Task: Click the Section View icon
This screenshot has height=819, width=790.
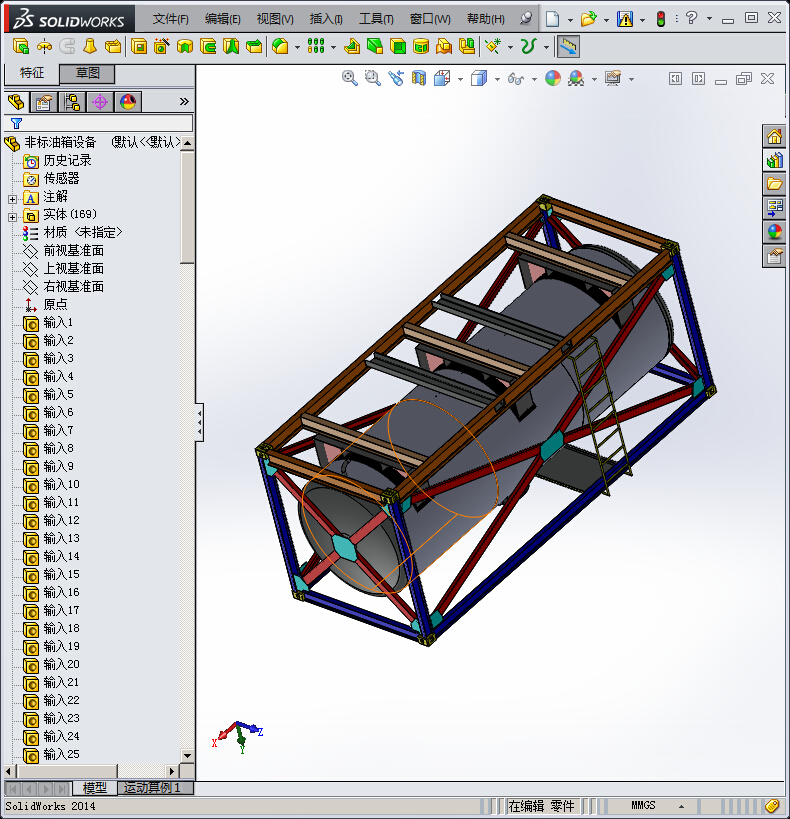Action: 419,78
